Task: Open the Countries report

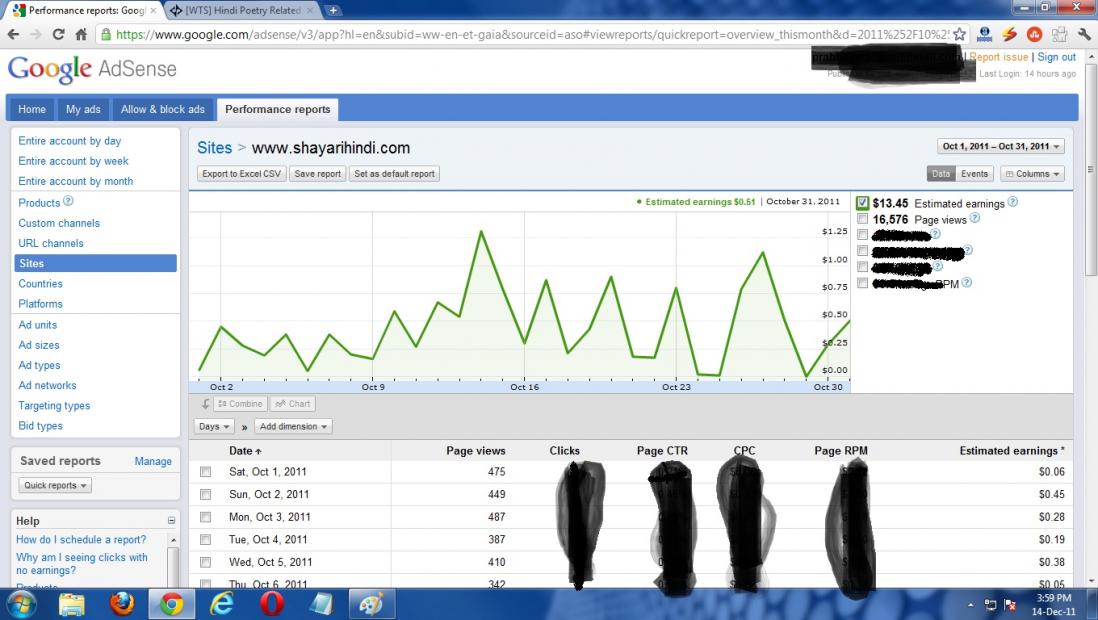Action: pyautogui.click(x=40, y=284)
